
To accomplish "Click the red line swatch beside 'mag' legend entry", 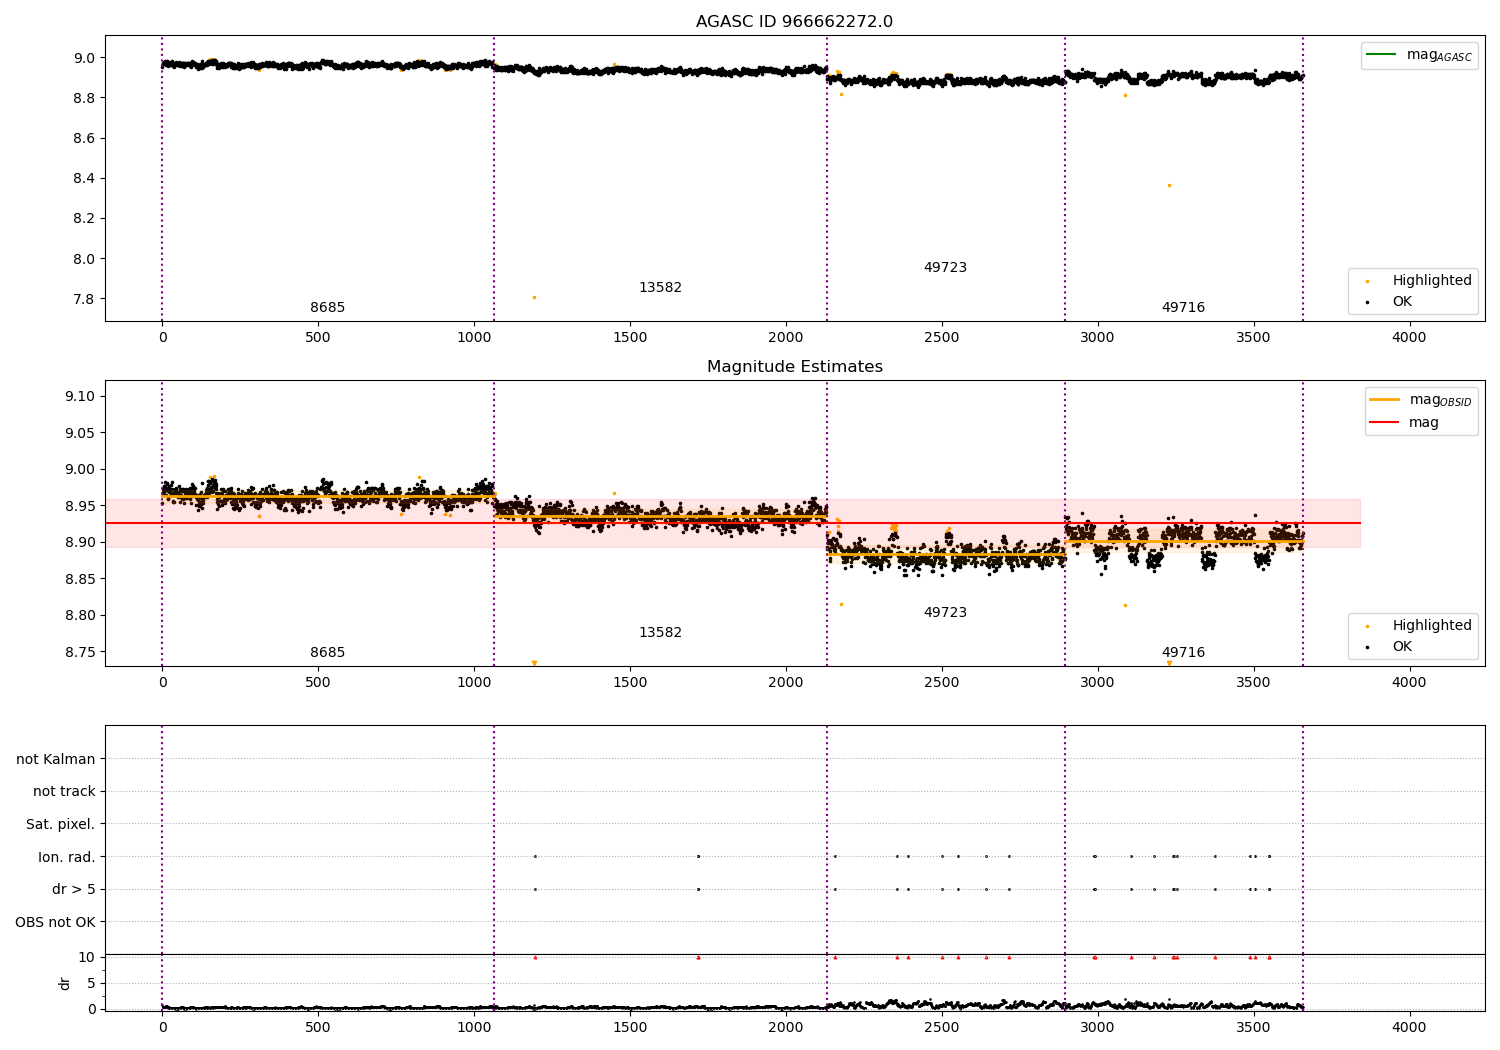I will pyautogui.click(x=1385, y=422).
